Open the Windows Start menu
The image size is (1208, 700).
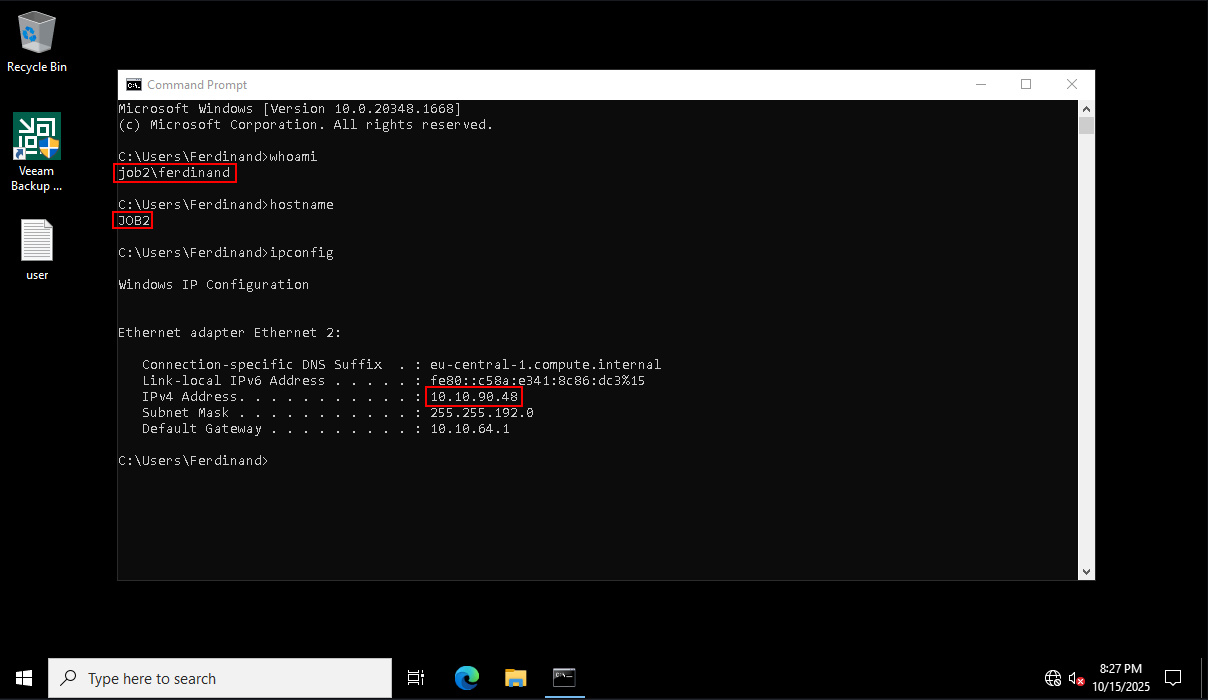(24, 678)
